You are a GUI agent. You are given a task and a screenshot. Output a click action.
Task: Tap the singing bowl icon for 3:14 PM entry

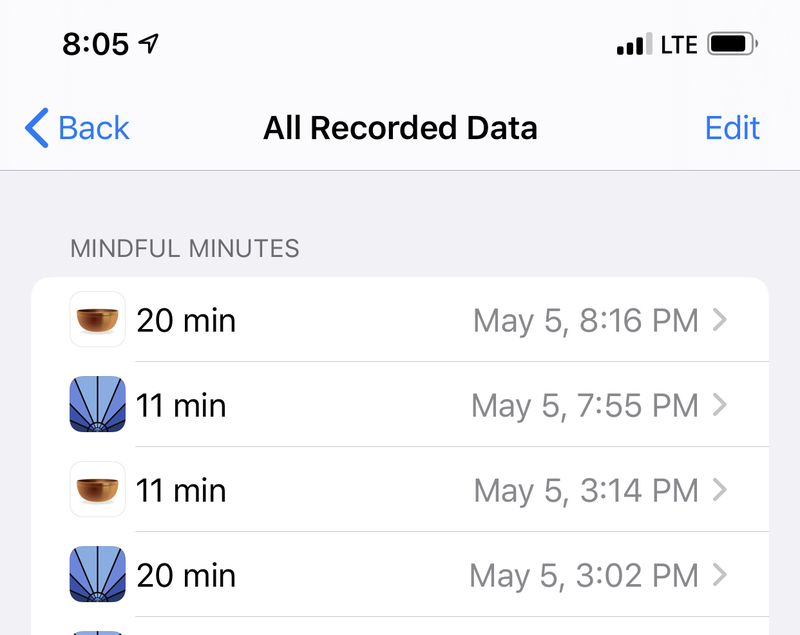coord(97,489)
